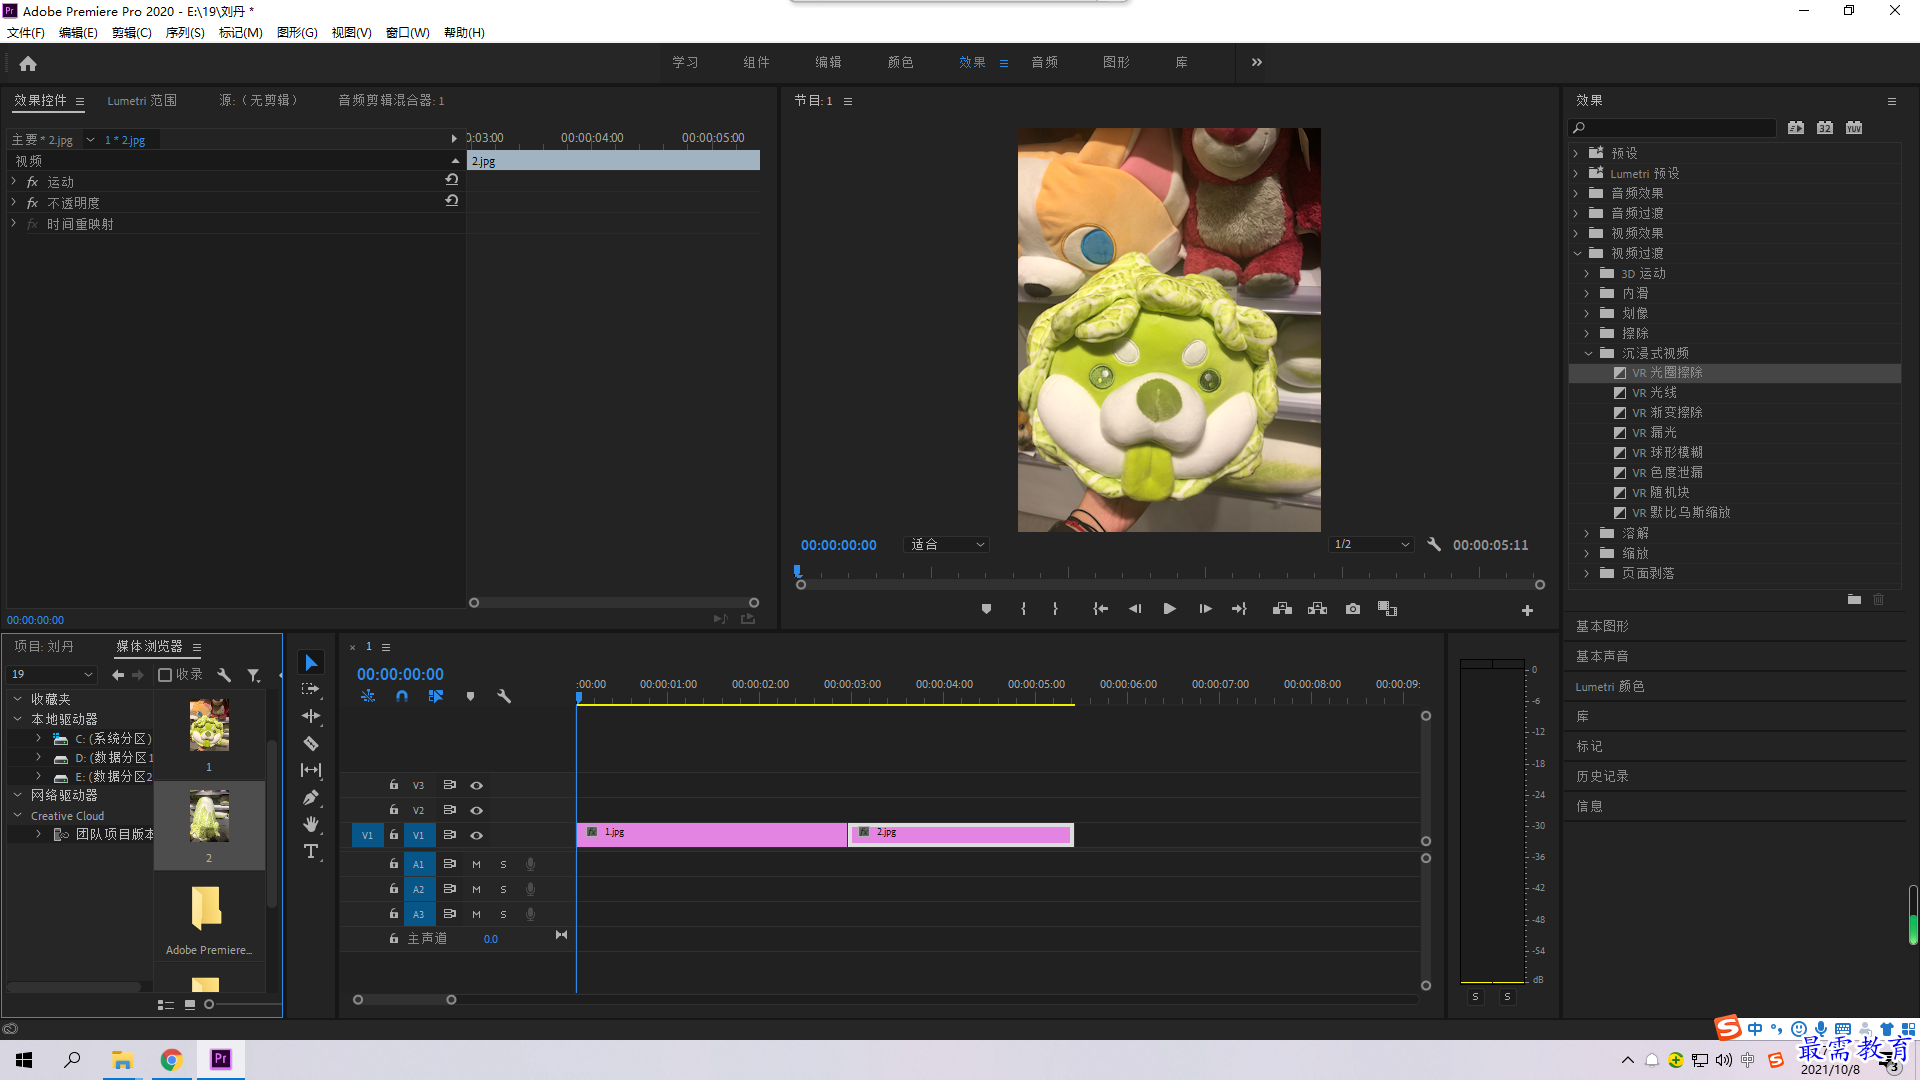Open Timeline Display Settings wrench

coord(504,696)
